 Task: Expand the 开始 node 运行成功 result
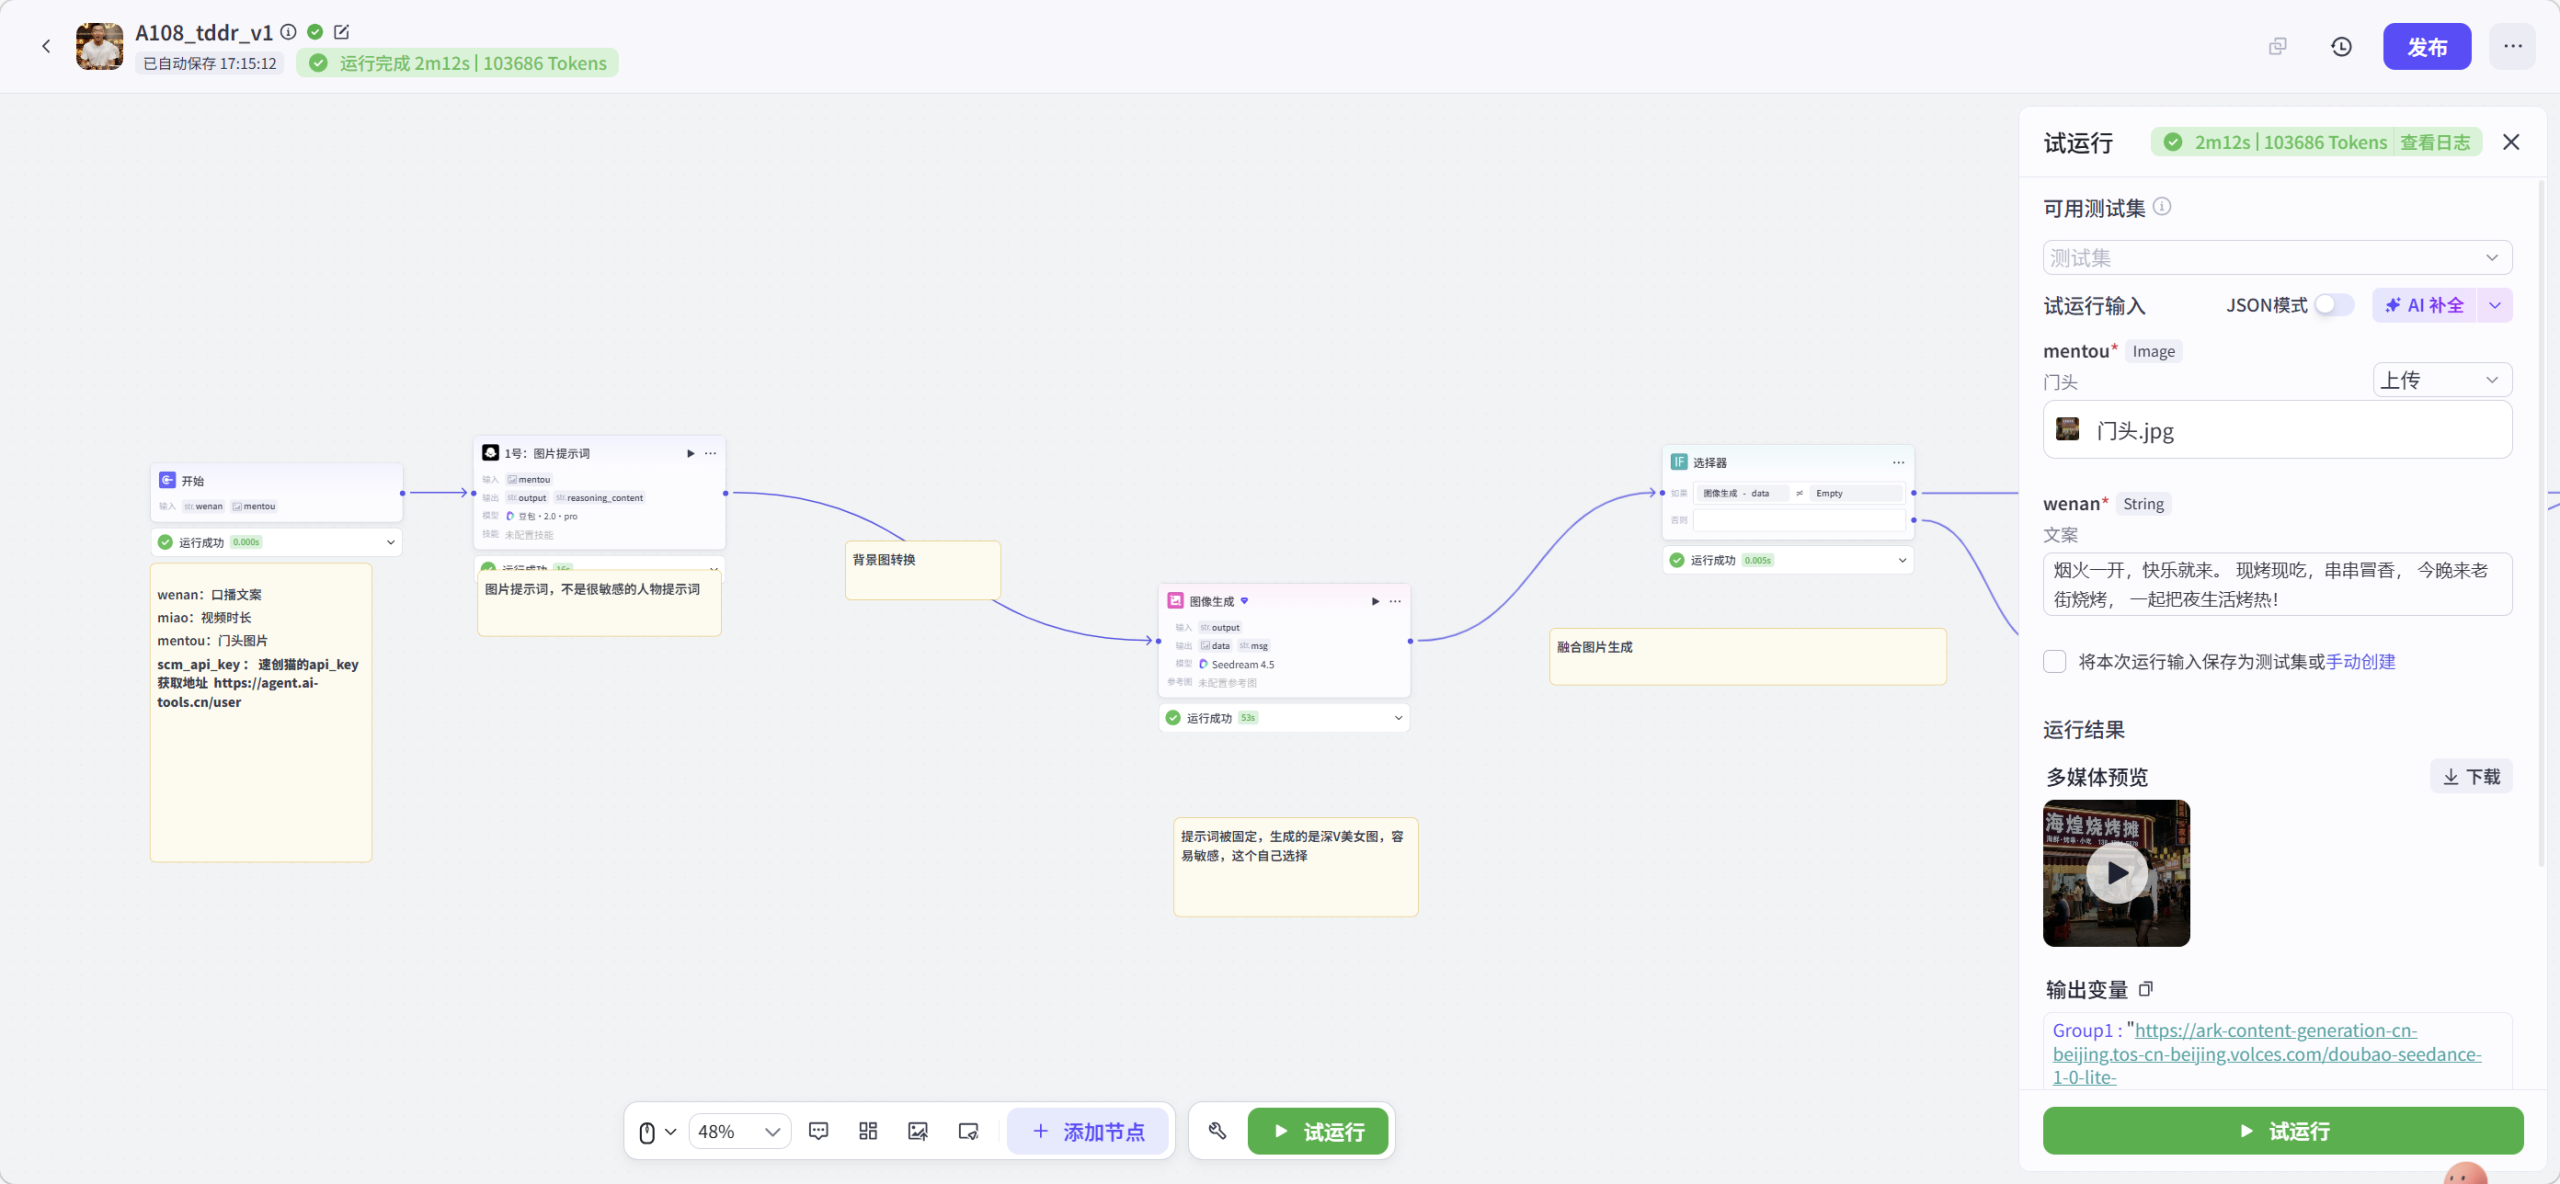tap(390, 542)
